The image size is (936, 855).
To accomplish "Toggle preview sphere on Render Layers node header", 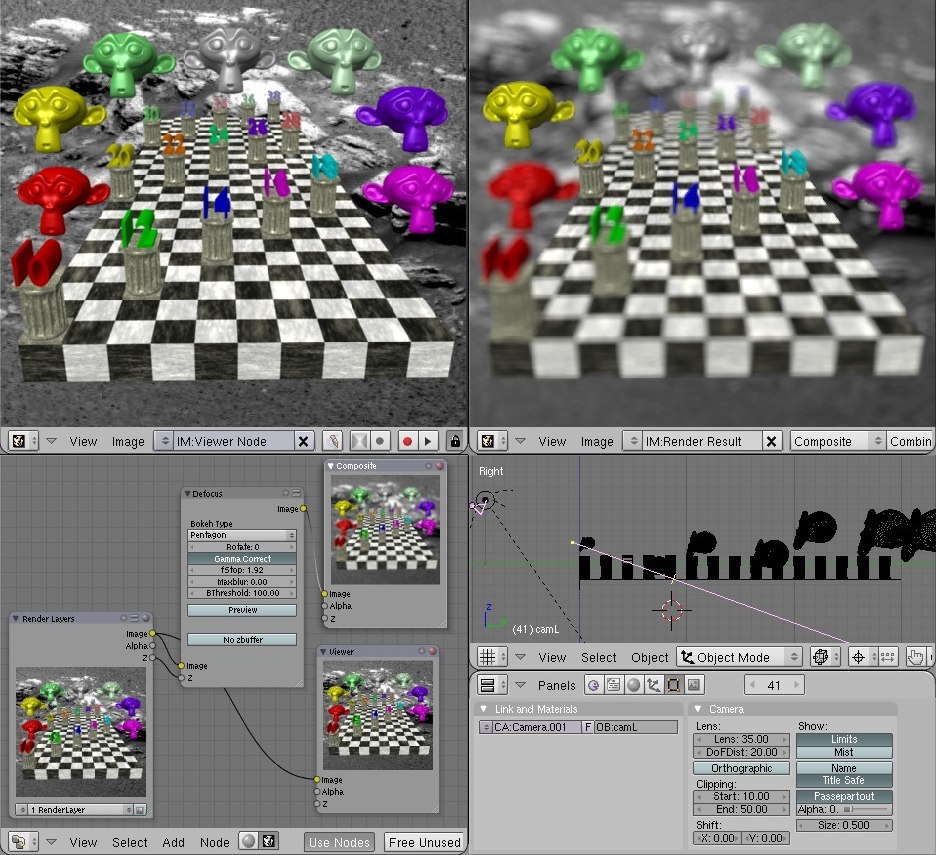I will (145, 618).
